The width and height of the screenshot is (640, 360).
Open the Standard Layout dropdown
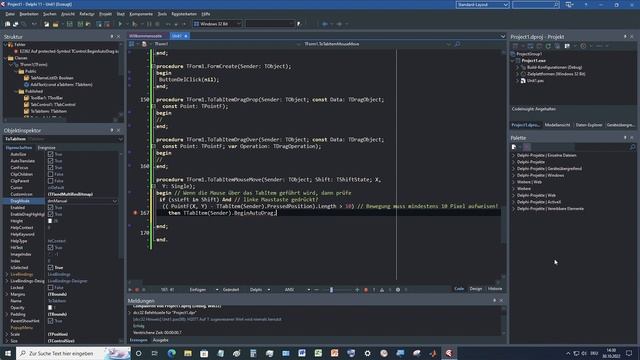[x=505, y=4]
